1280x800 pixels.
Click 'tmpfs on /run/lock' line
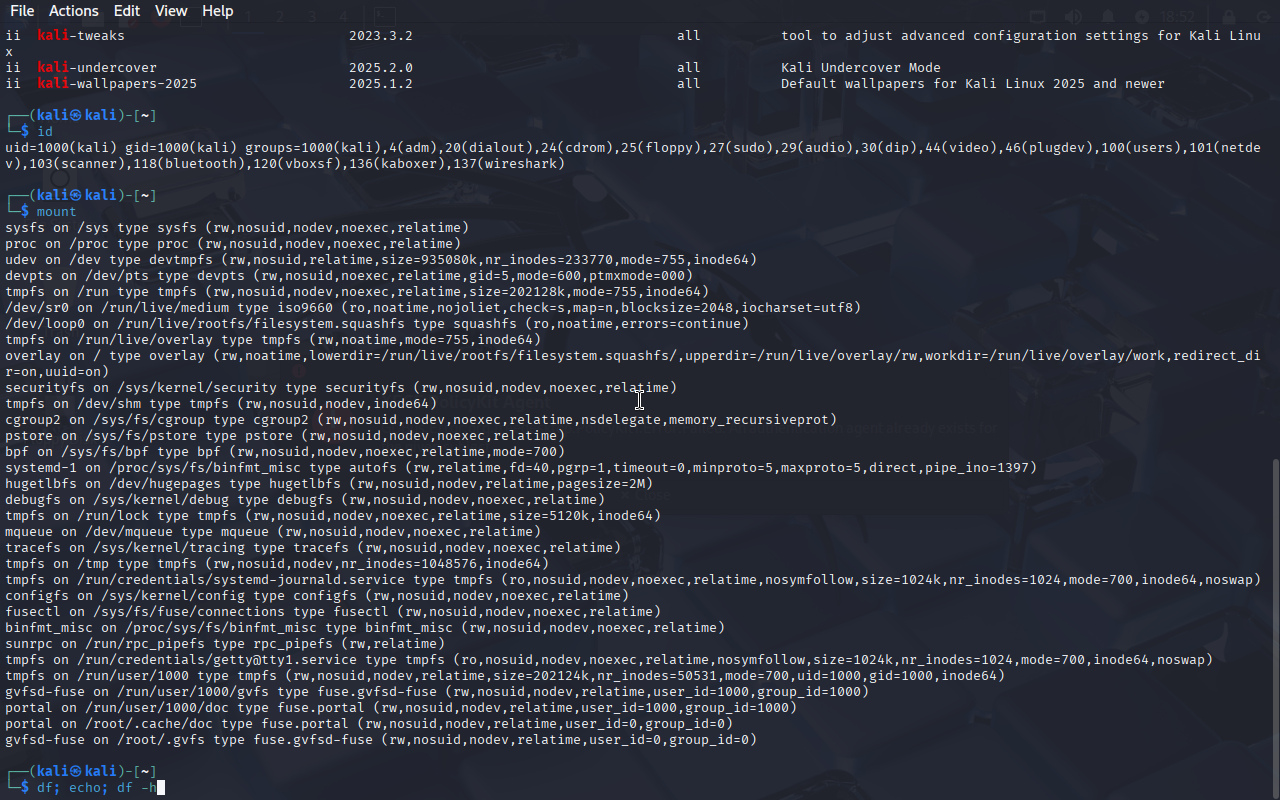pos(333,516)
